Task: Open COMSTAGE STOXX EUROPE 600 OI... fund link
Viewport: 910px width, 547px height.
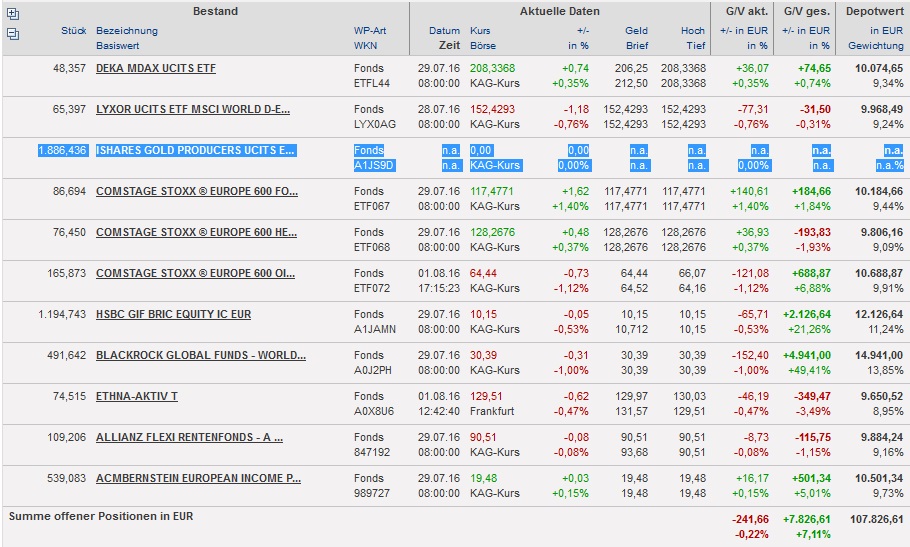Action: [196, 273]
